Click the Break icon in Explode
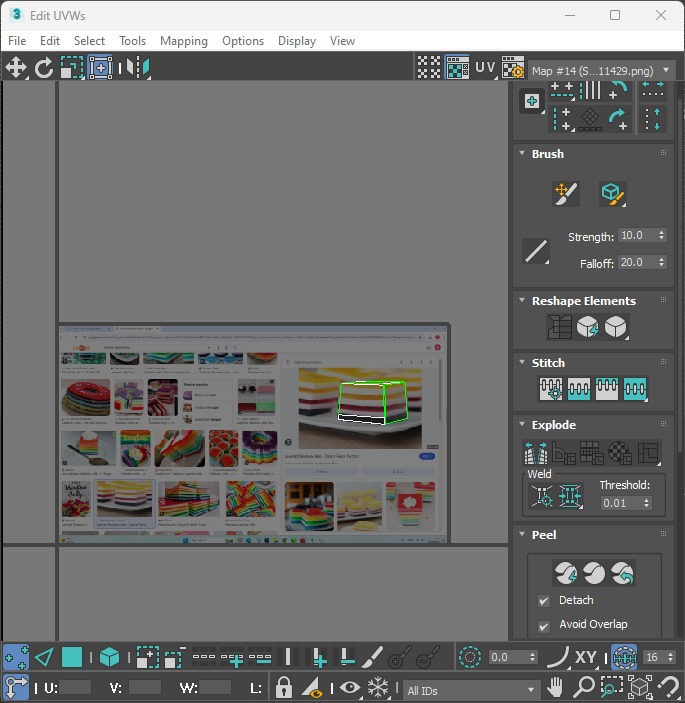Image resolution: width=685 pixels, height=703 pixels. coord(536,453)
